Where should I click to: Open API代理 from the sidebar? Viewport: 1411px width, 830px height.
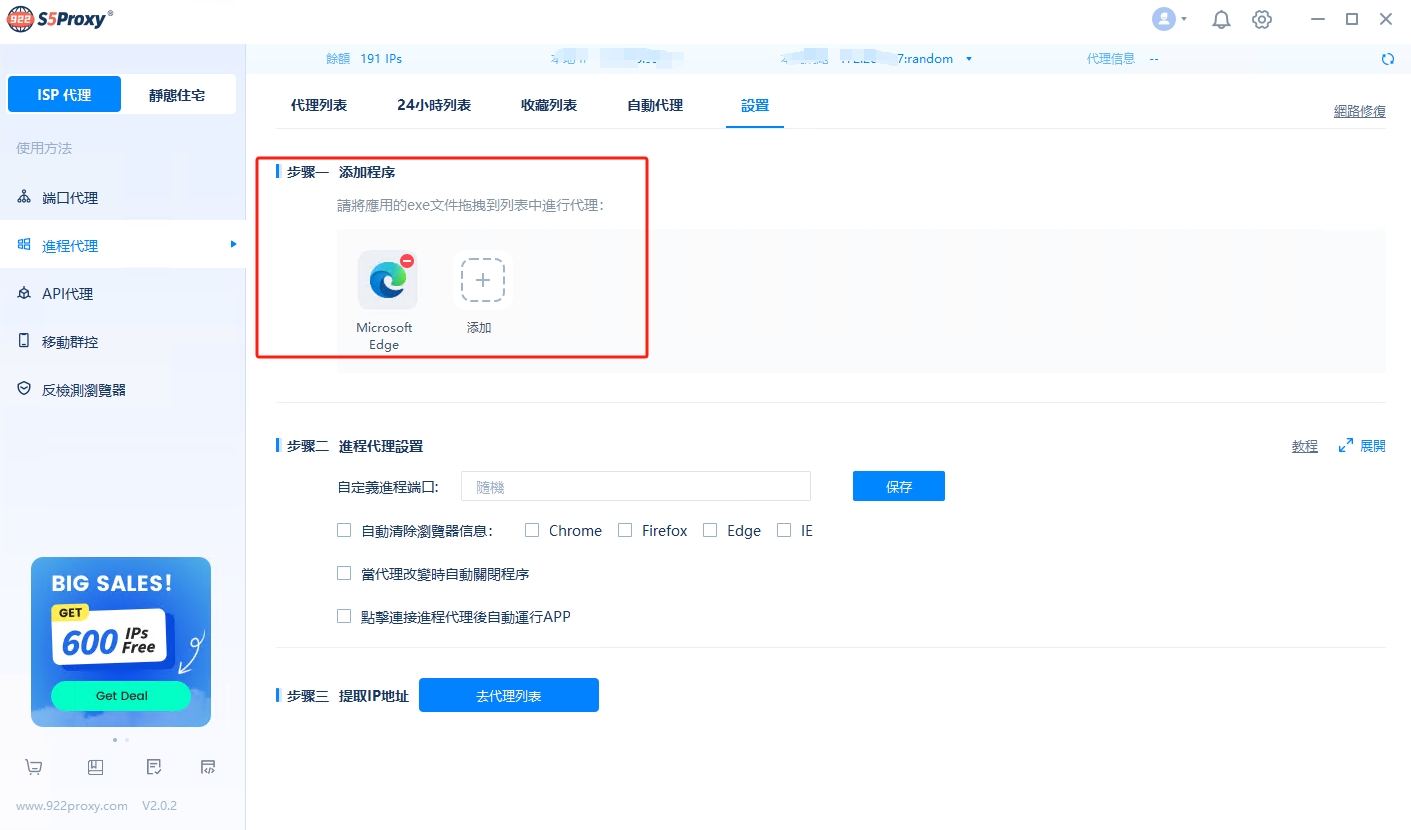pos(67,294)
